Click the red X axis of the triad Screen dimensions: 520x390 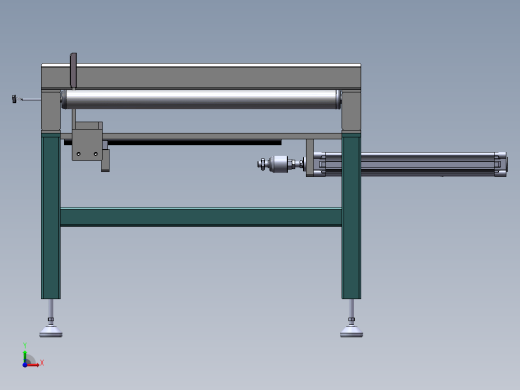pos(33,365)
